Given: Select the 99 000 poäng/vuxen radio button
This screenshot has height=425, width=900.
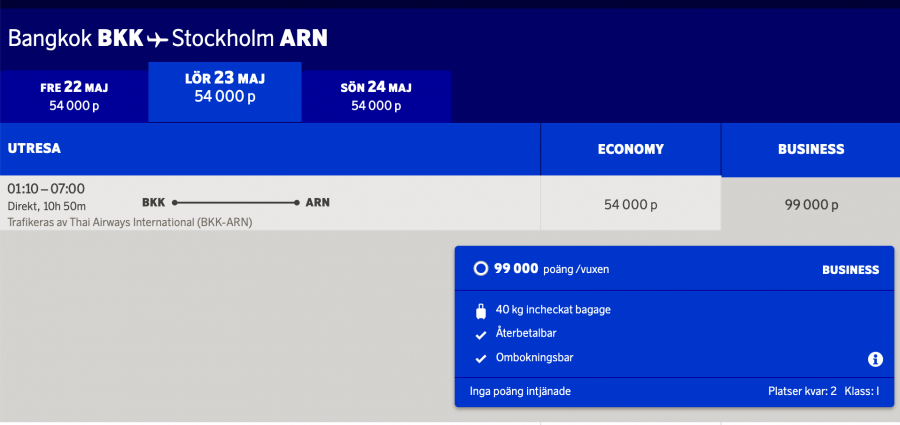Looking at the screenshot, I should (480, 269).
